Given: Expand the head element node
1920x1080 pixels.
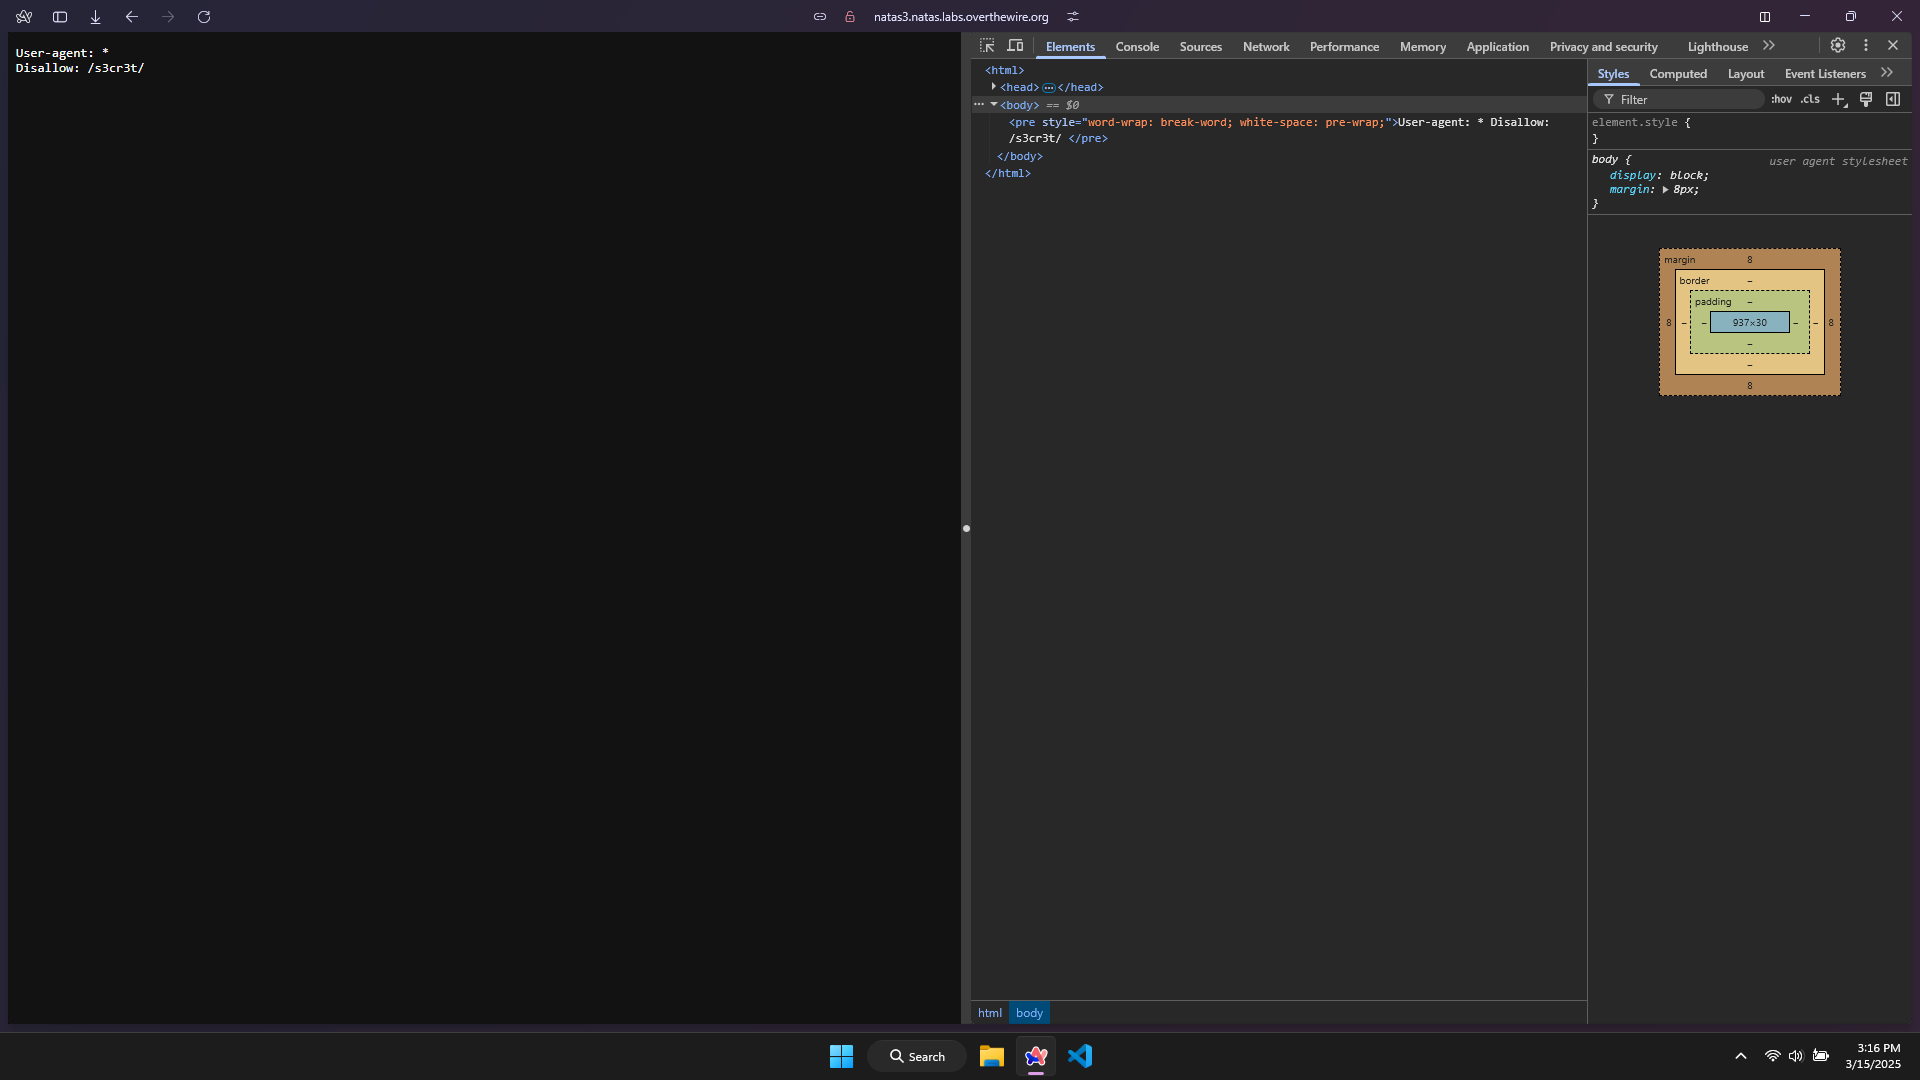Looking at the screenshot, I should point(993,87).
